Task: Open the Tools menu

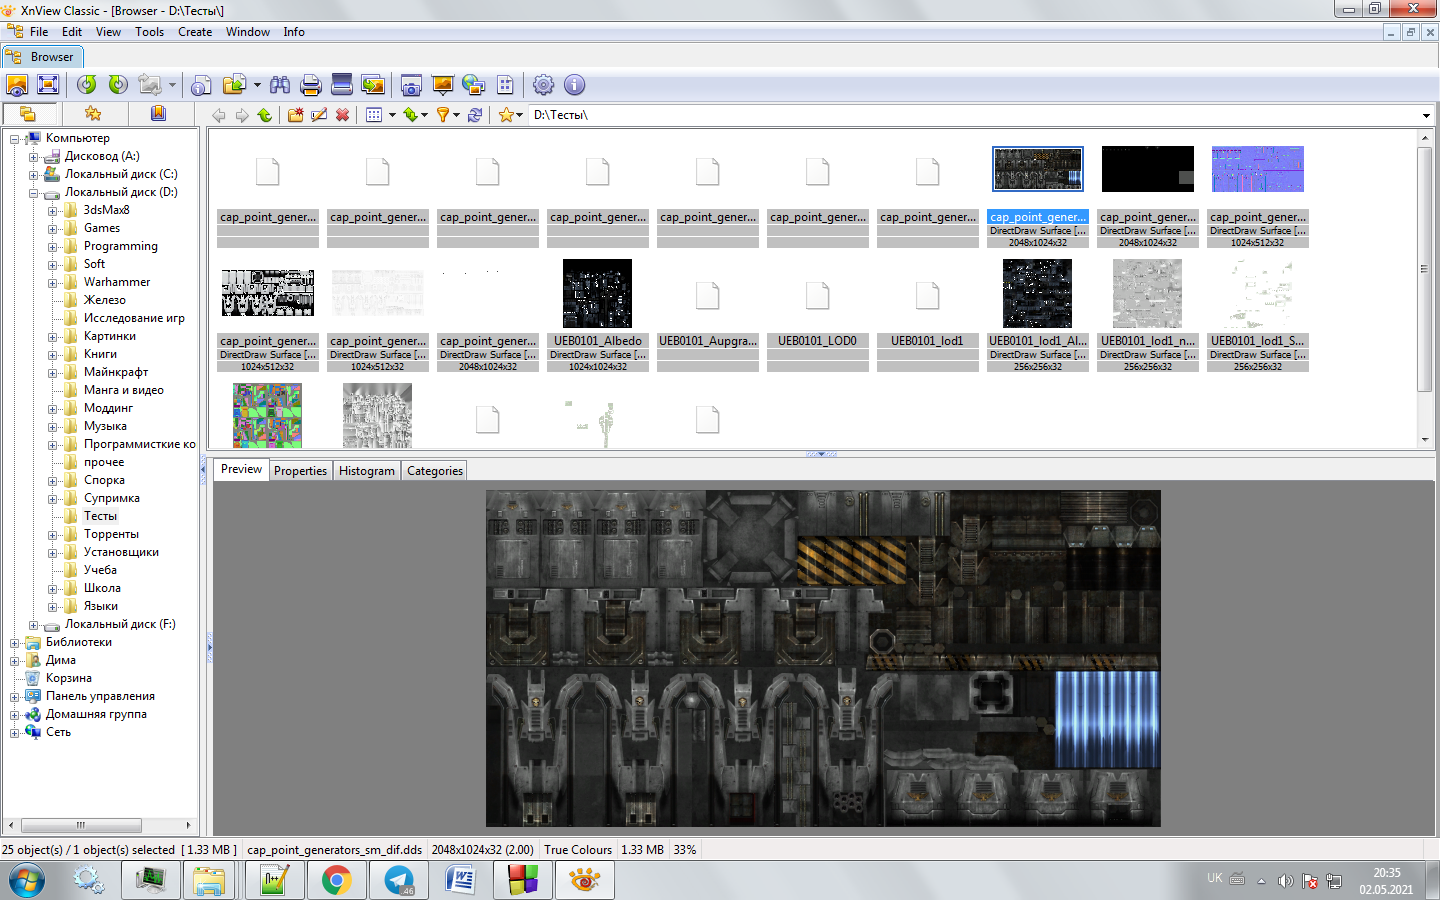Action: coord(150,32)
